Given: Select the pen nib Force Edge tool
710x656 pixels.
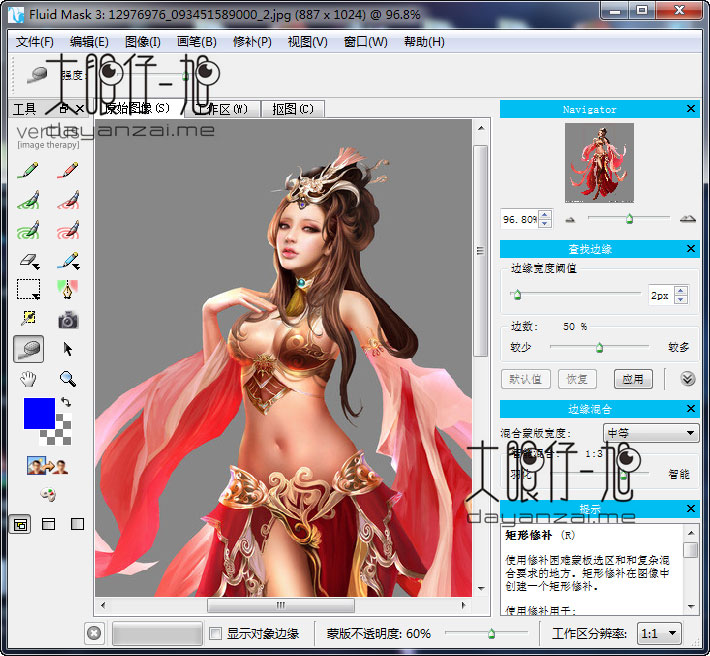Looking at the screenshot, I should point(68,289).
